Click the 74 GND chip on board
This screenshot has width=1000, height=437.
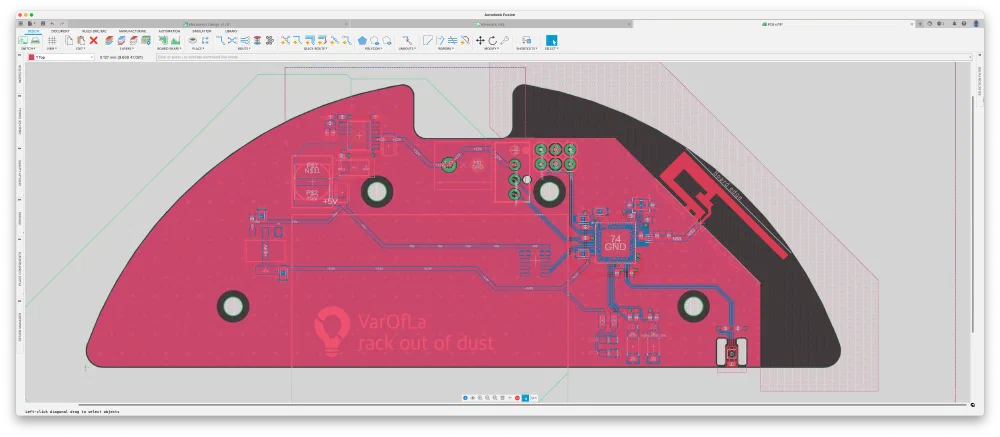click(615, 242)
